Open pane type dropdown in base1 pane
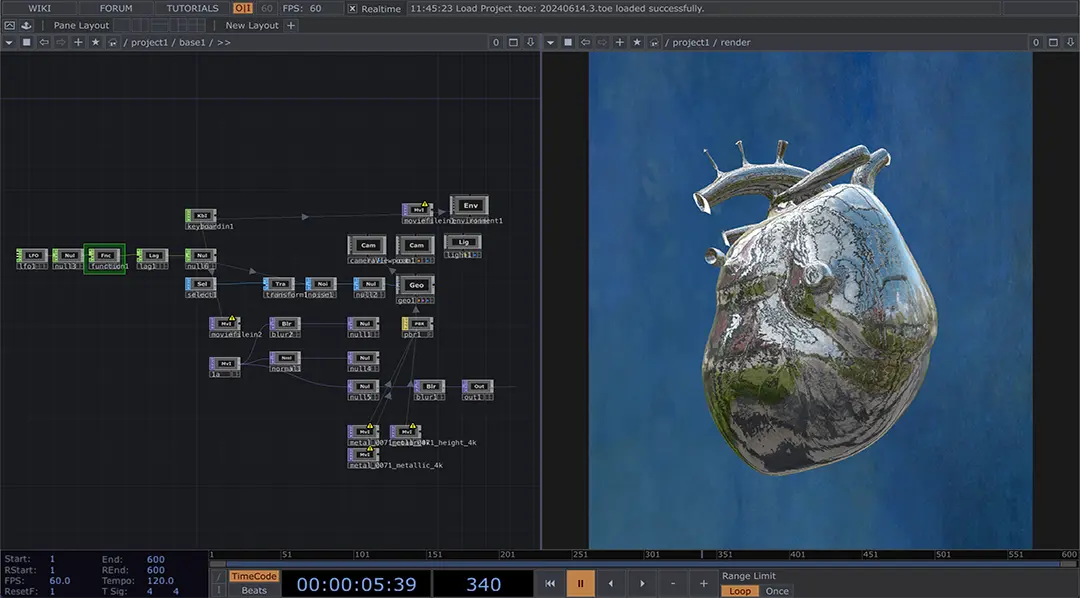Image resolution: width=1080 pixels, height=598 pixels. pos(9,42)
